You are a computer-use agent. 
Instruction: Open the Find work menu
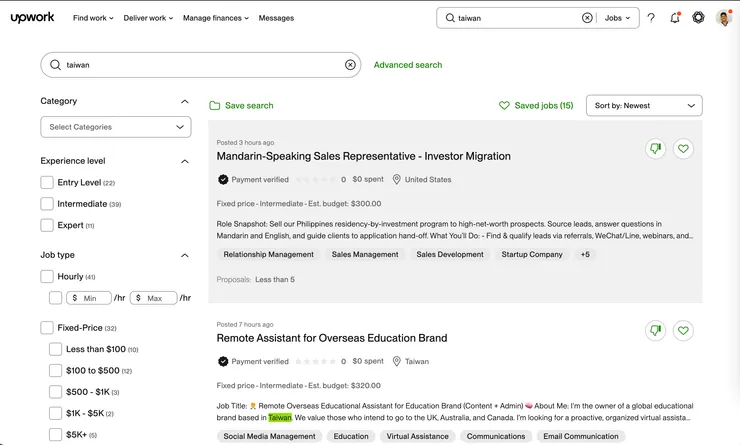point(93,18)
